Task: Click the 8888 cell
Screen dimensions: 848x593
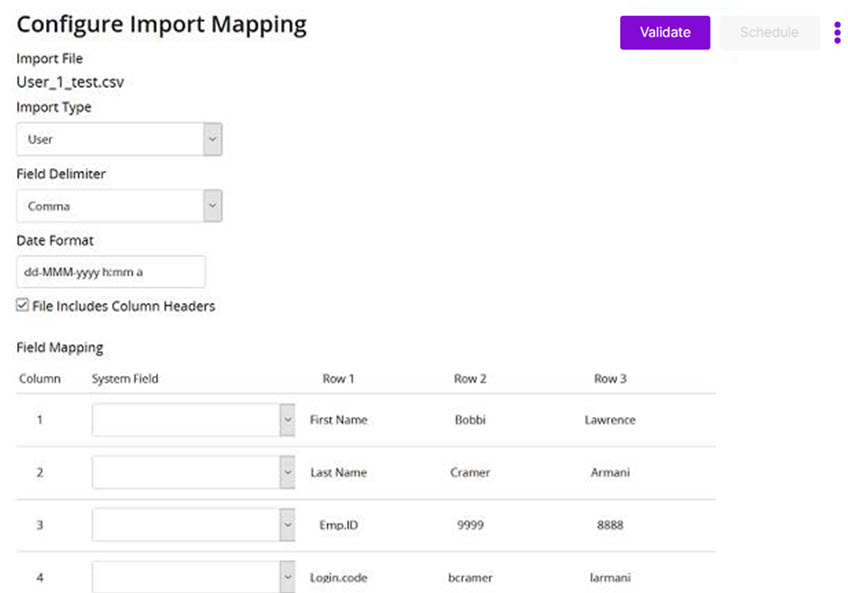Action: tap(610, 525)
